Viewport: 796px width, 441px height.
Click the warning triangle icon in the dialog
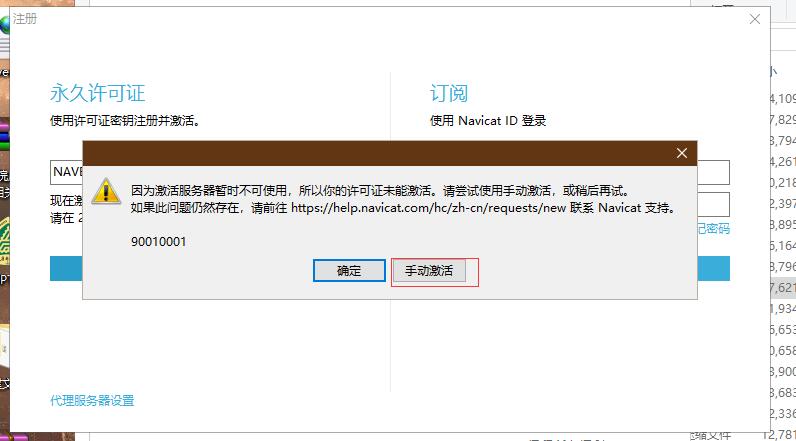point(106,191)
